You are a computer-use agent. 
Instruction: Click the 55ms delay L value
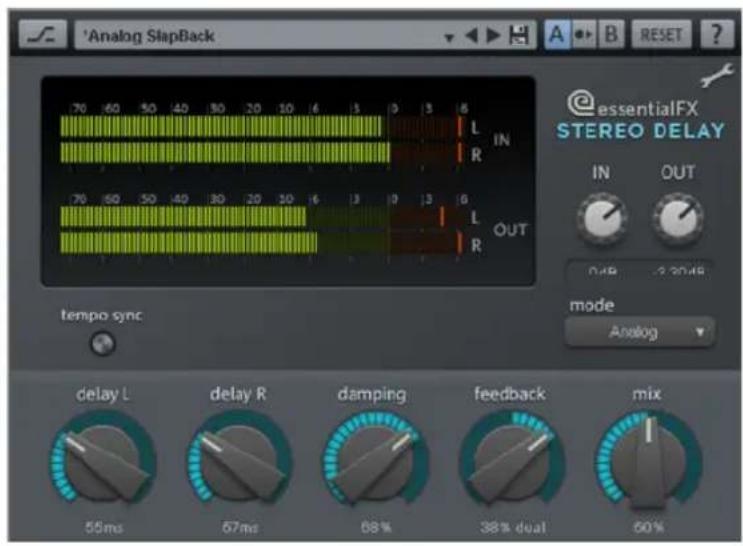pos(104,527)
